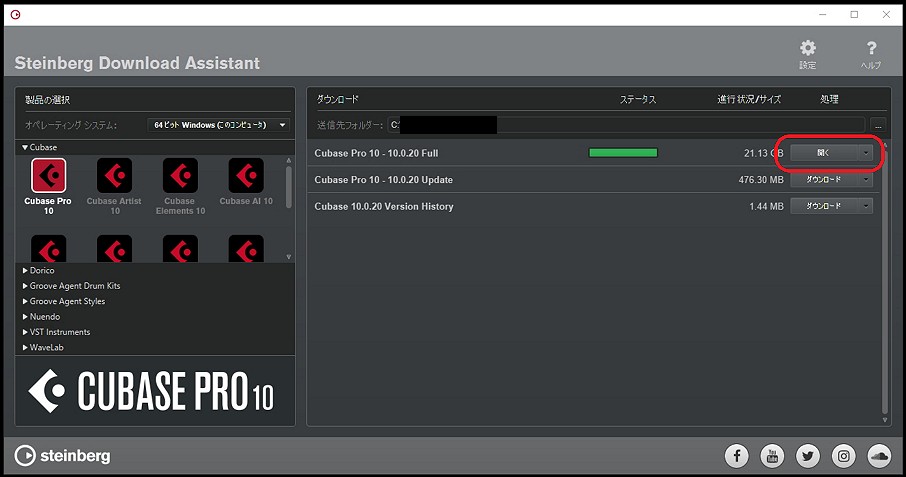Screen dimensions: 906x477
Task: Open the settings gear icon
Action: [x=808, y=48]
